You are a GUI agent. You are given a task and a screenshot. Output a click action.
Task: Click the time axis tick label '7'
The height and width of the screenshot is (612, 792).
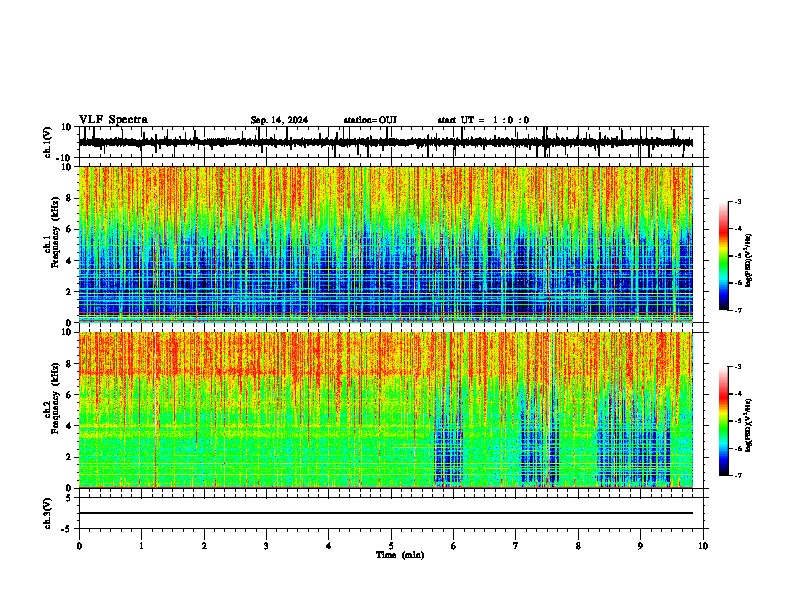(x=516, y=546)
